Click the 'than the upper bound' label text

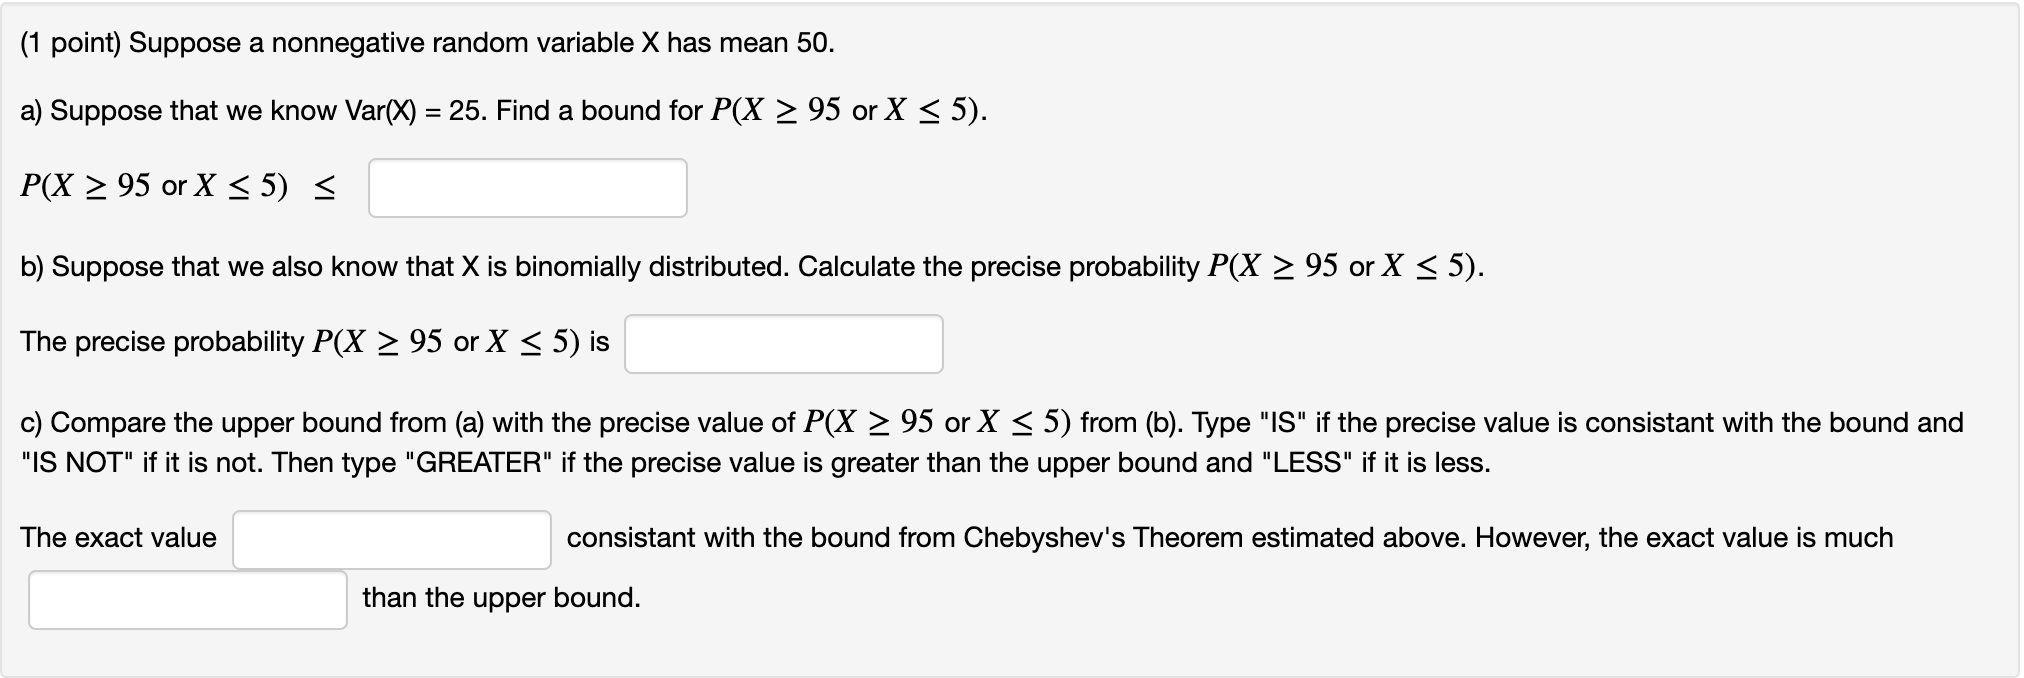[x=501, y=597]
